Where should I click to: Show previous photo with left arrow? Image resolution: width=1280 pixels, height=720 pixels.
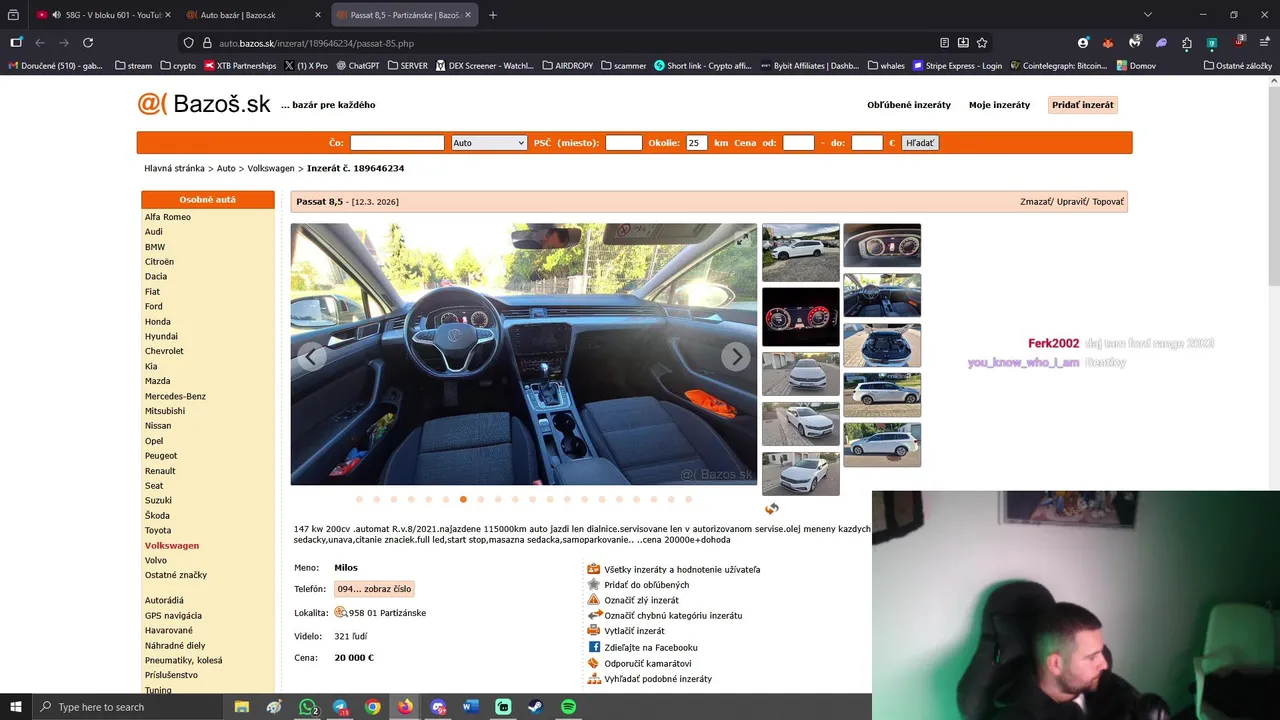[x=312, y=356]
